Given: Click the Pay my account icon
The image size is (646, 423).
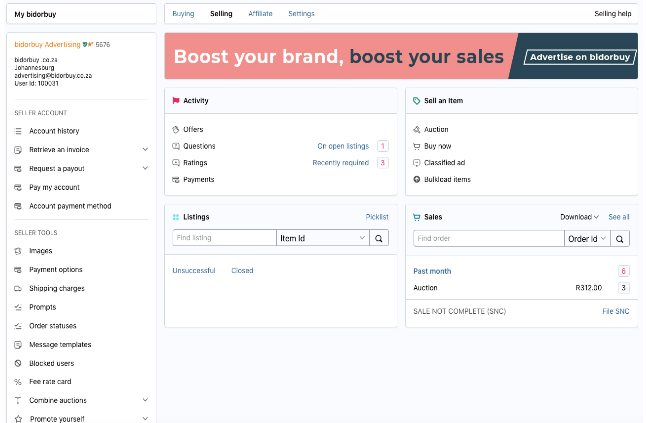Looking at the screenshot, I should [x=18, y=187].
